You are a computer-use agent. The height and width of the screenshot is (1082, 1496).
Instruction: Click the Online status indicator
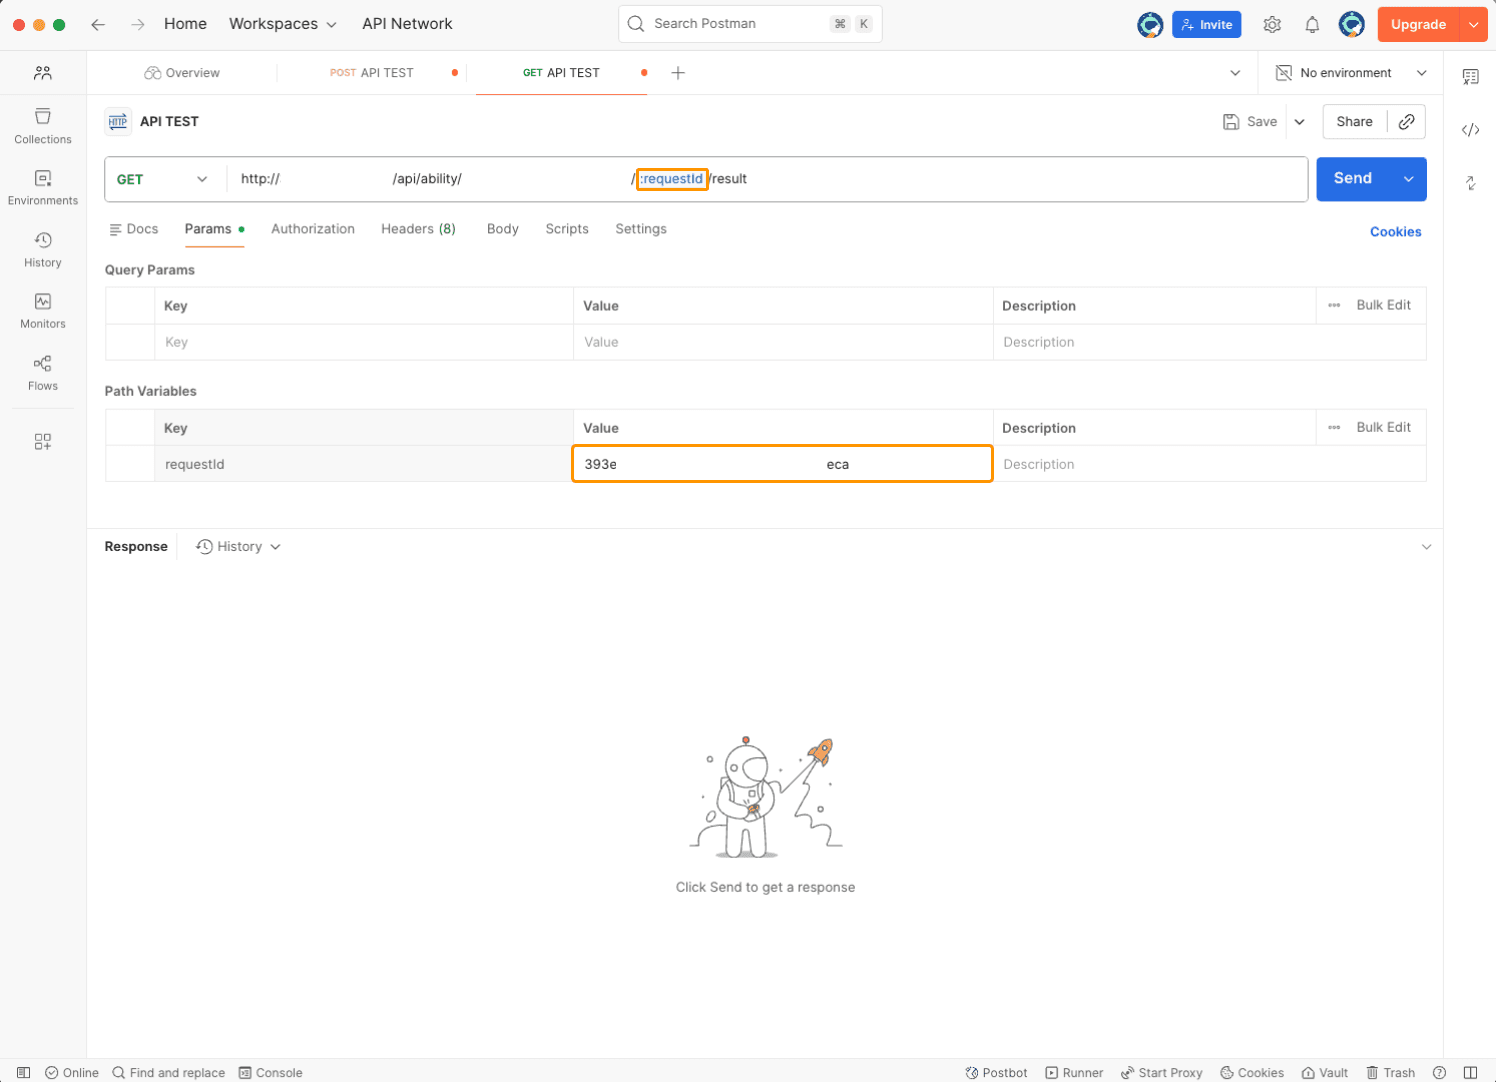[72, 1072]
